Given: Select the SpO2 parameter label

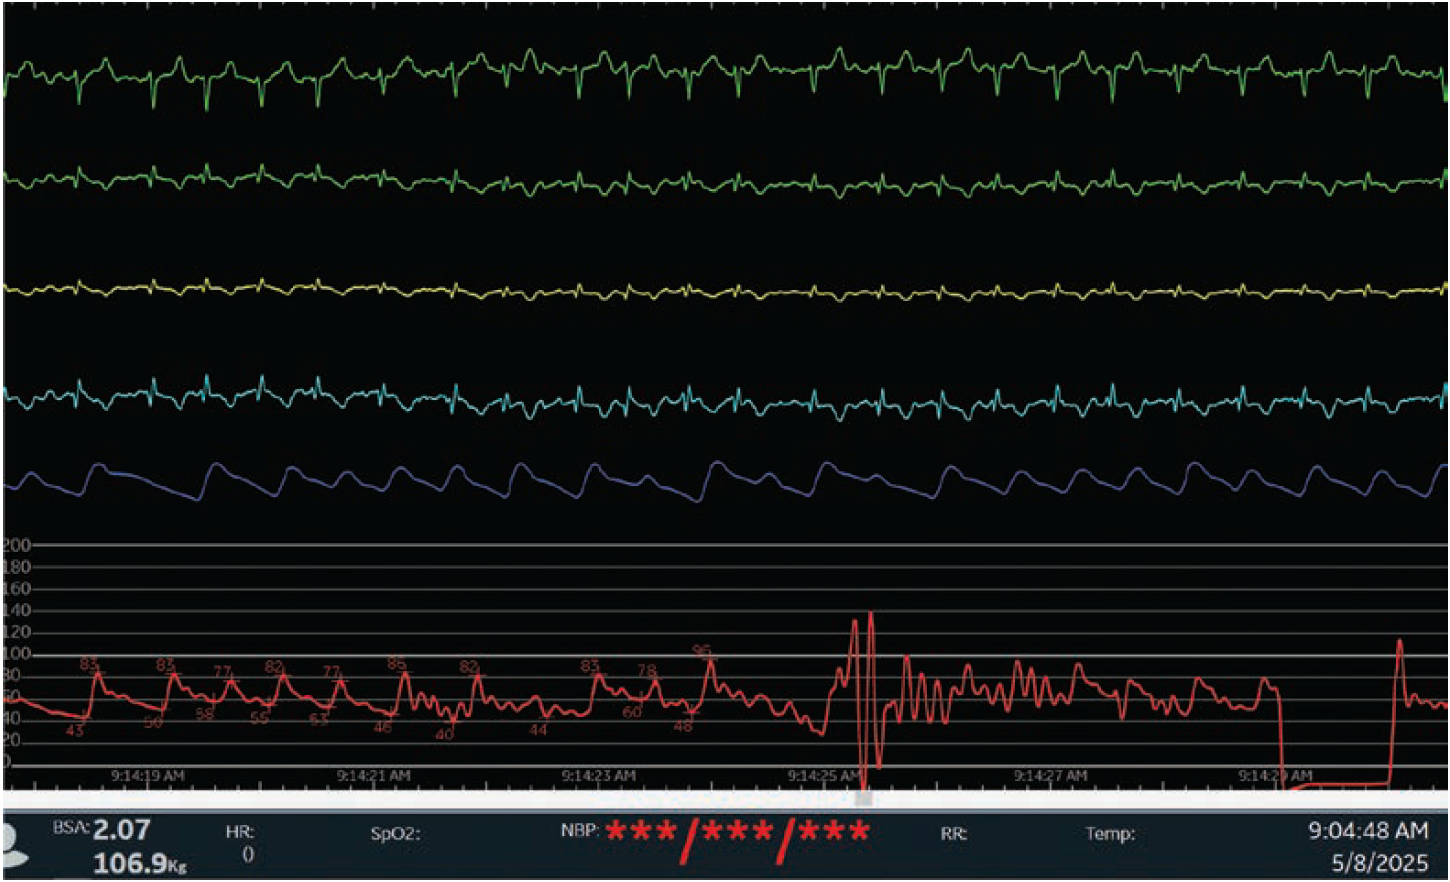Looking at the screenshot, I should [x=395, y=833].
